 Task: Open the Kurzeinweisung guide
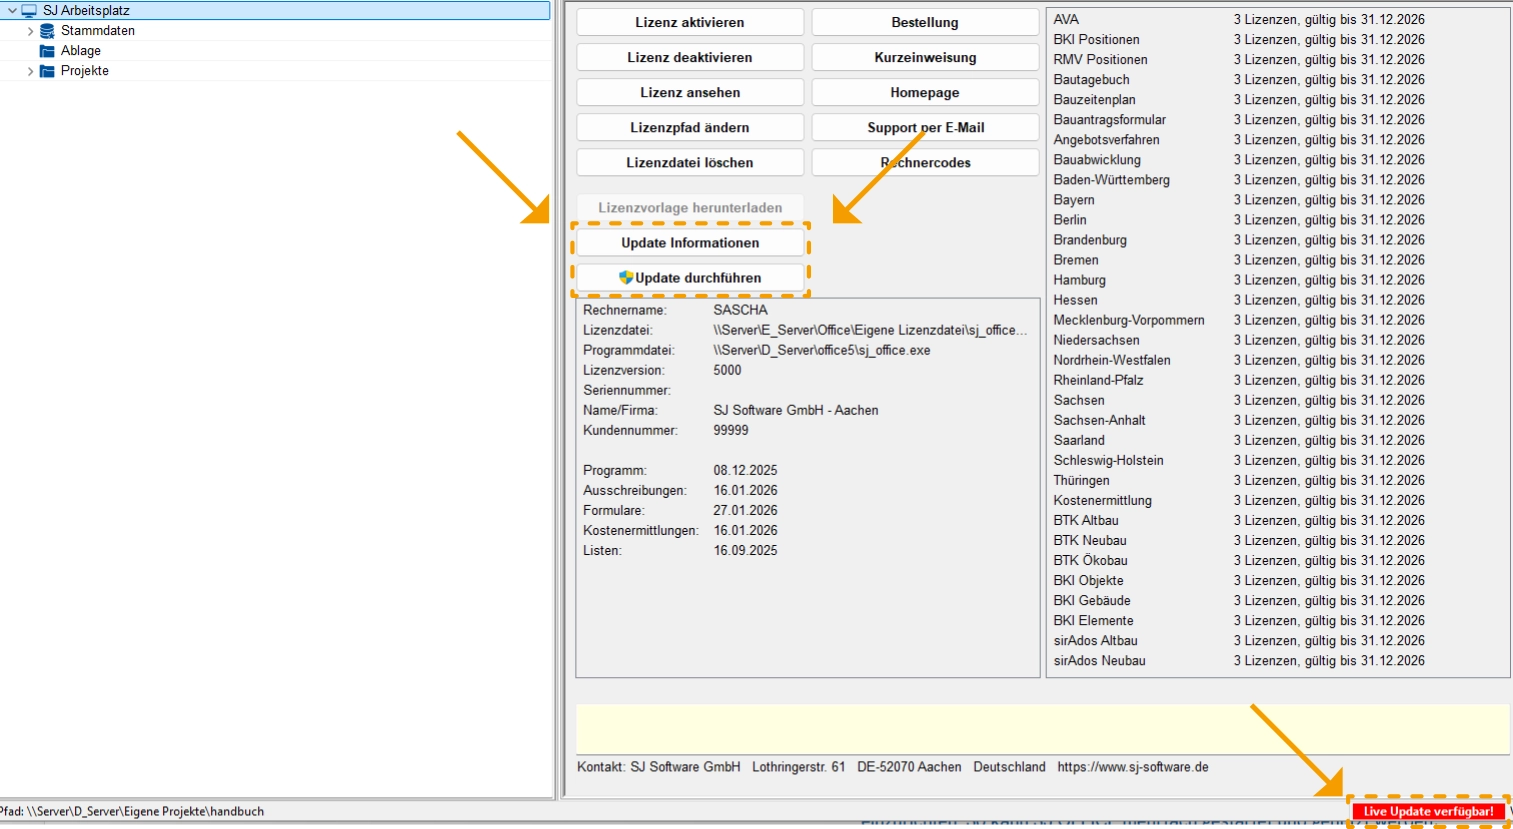pyautogui.click(x=925, y=57)
